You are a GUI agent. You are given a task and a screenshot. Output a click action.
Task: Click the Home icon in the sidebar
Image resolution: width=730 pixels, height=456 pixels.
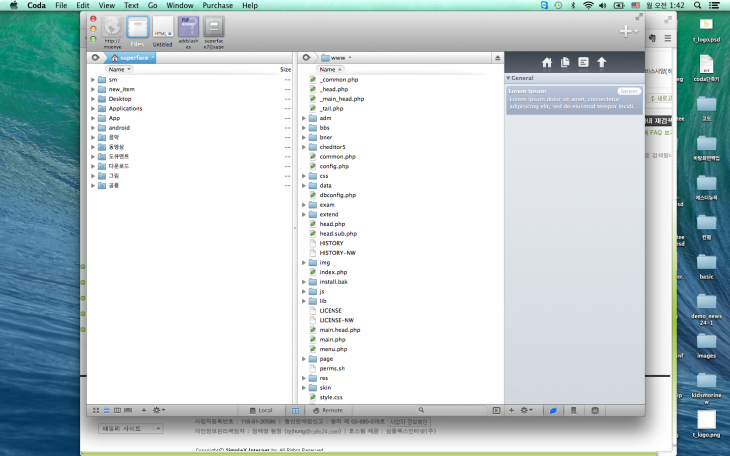pos(546,62)
